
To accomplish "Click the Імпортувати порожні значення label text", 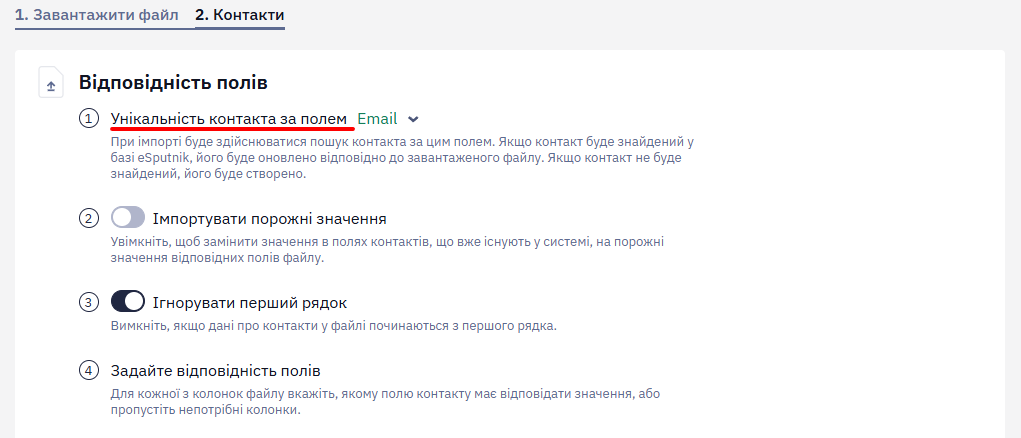I will pos(270,218).
